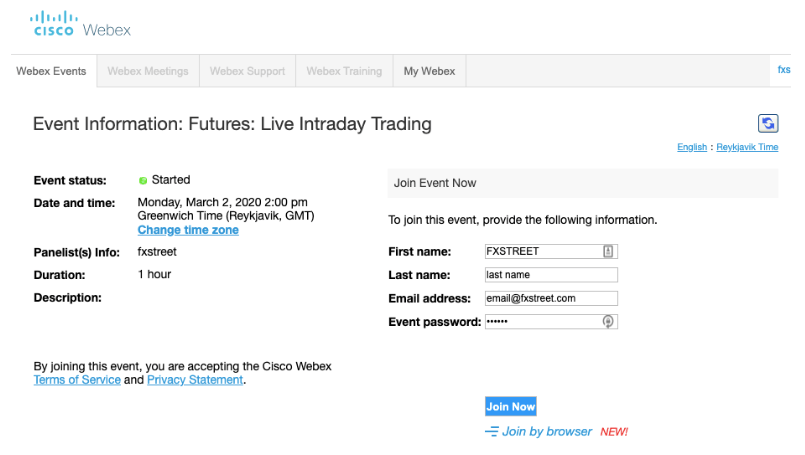Go to the My Webex tab
805x455 pixels.
pyautogui.click(x=429, y=71)
